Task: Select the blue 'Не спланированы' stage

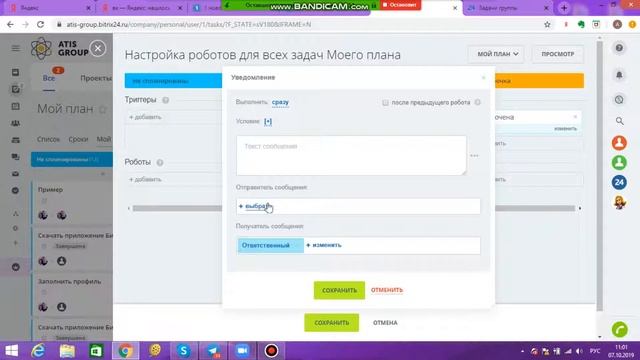Action: click(173, 81)
